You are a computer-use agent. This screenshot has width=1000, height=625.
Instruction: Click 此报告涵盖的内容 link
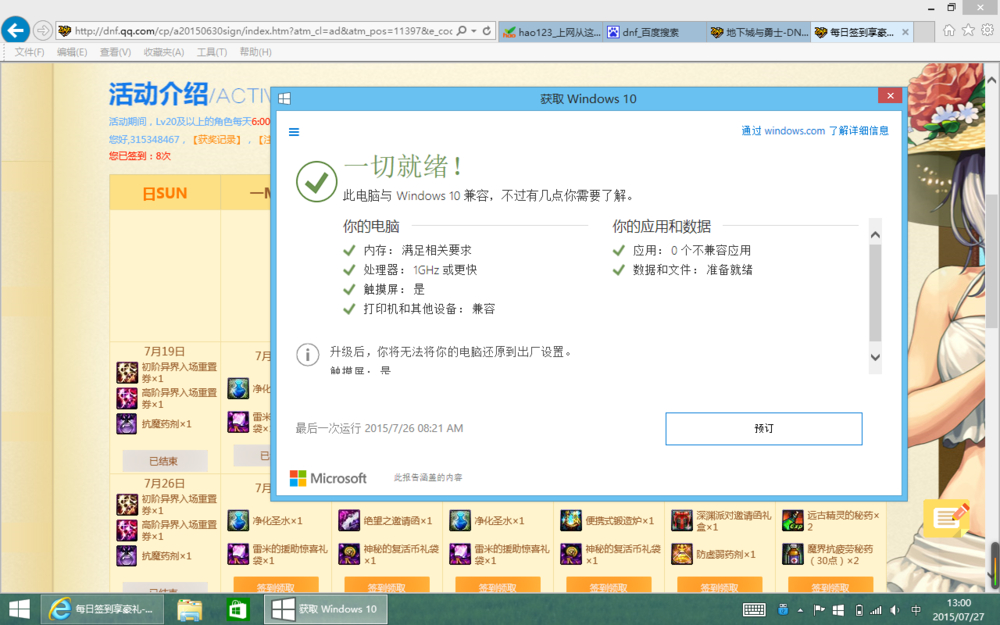(x=428, y=477)
